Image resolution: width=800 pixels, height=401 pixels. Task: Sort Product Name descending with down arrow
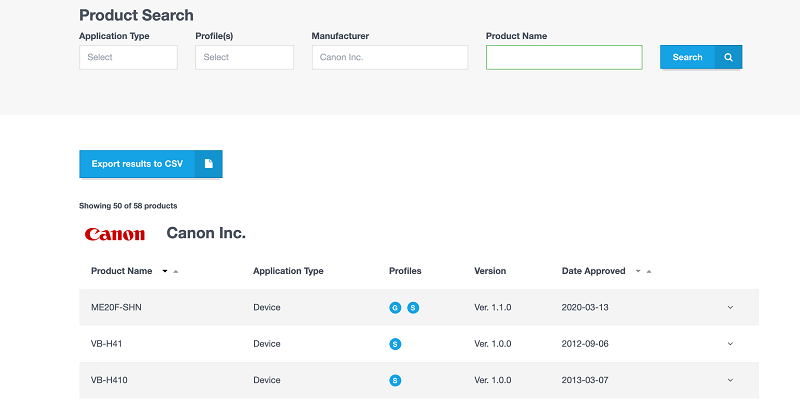coord(165,271)
